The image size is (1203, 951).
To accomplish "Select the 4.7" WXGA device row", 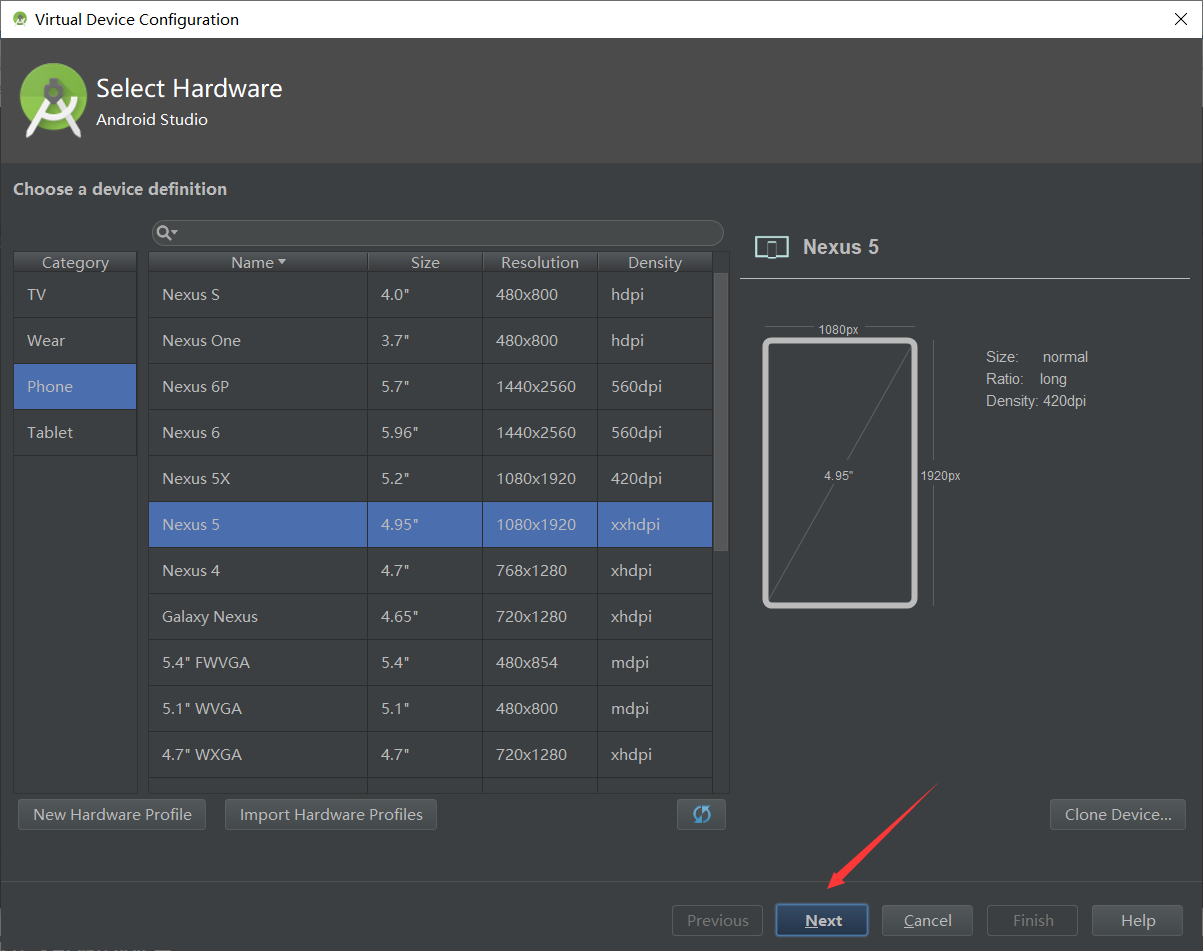I will click(431, 755).
